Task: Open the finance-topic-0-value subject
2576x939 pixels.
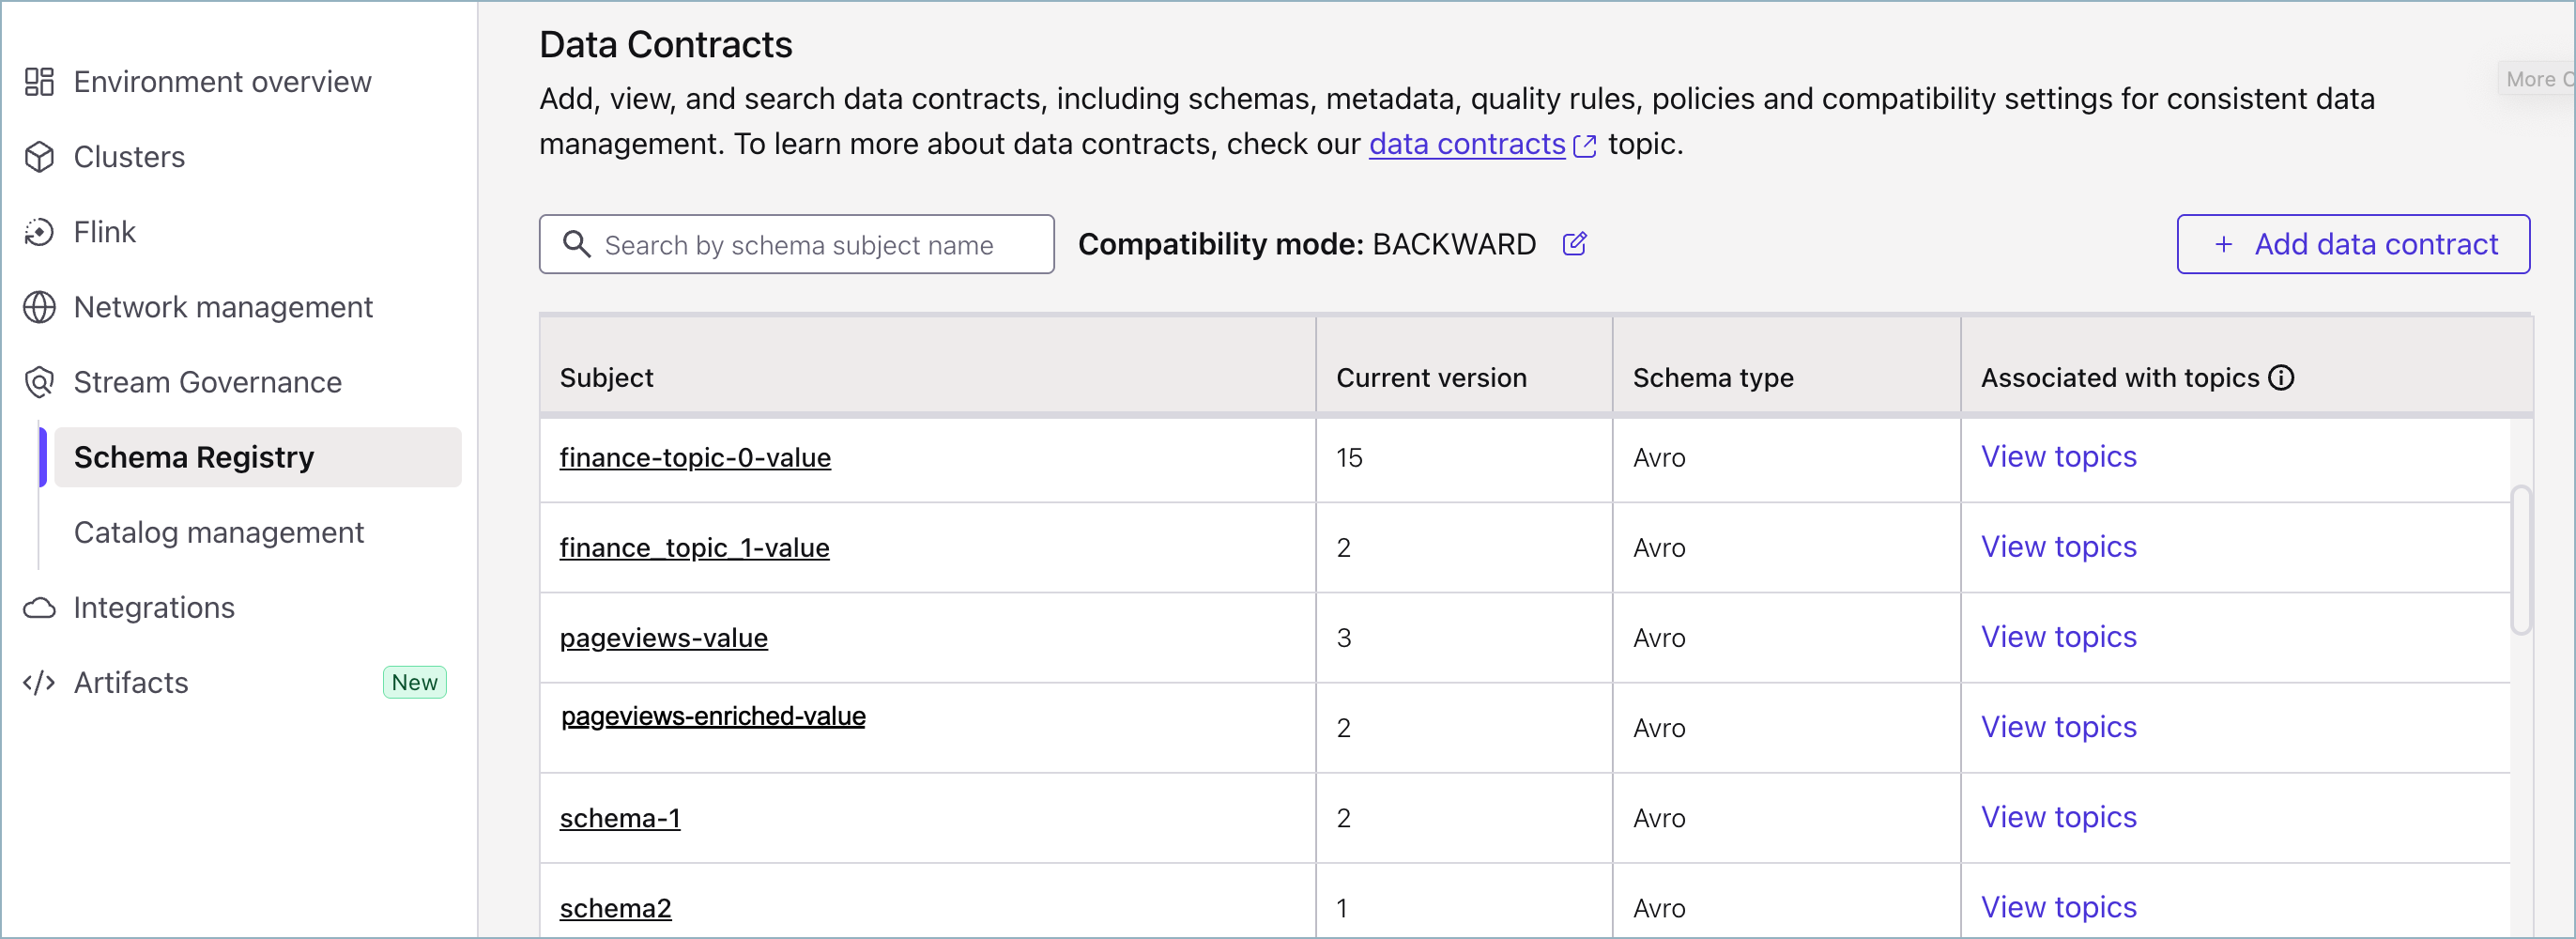Action: tap(695, 458)
